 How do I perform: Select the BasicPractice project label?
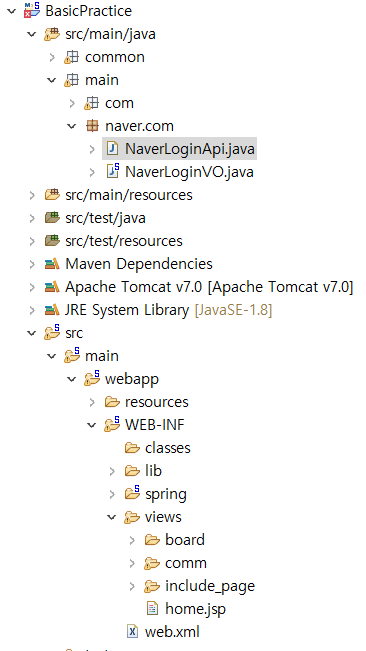coord(88,11)
